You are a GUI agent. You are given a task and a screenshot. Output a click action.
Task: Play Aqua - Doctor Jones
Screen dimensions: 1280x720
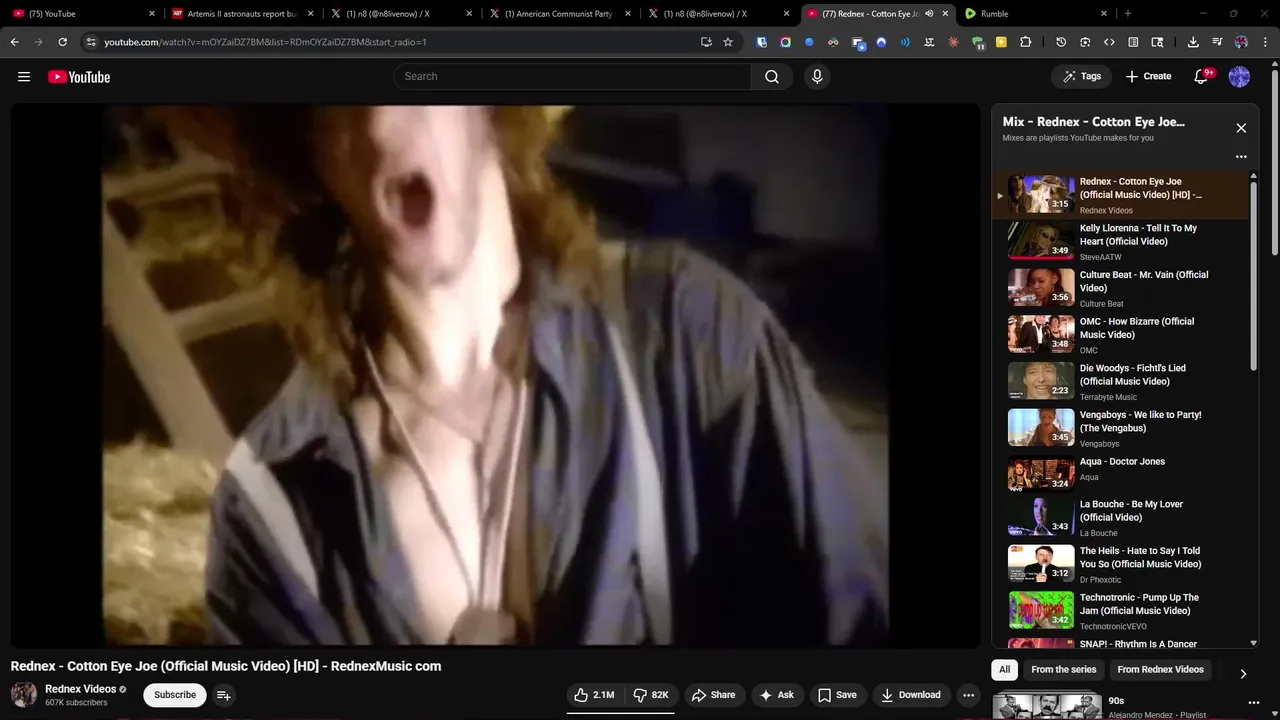click(x=1120, y=475)
